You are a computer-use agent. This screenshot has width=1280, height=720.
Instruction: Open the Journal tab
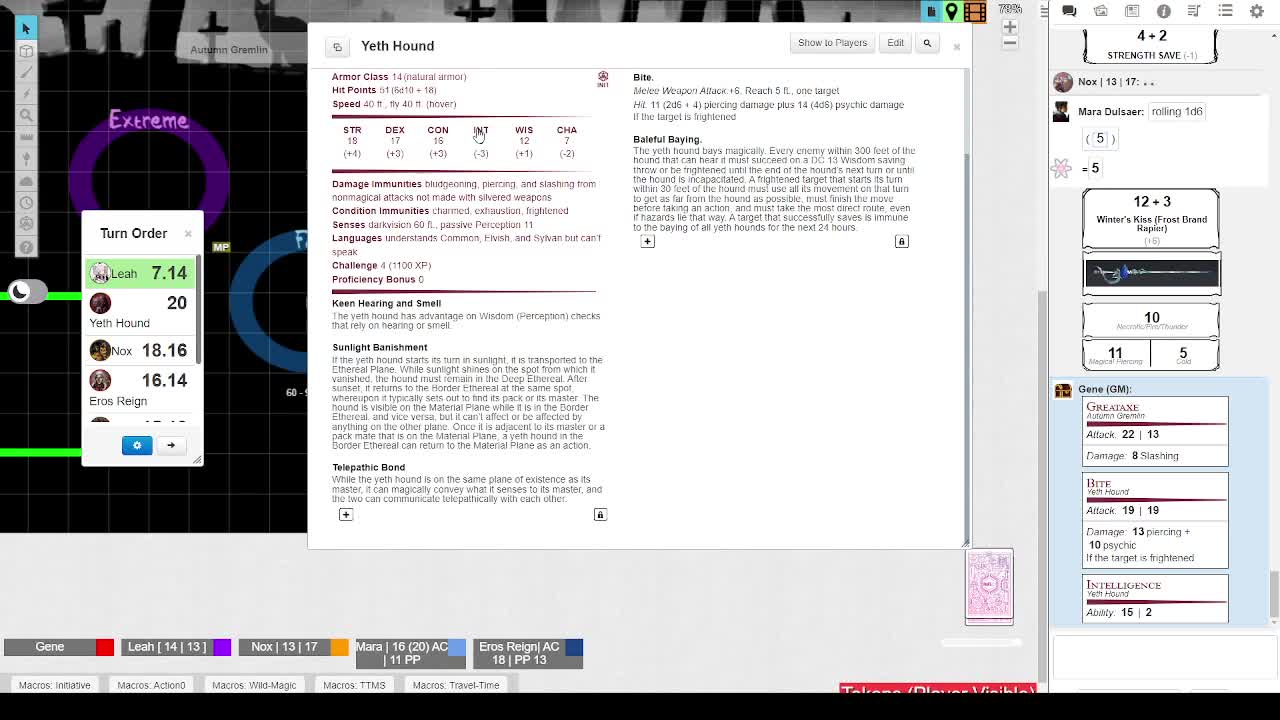[x=1132, y=11]
